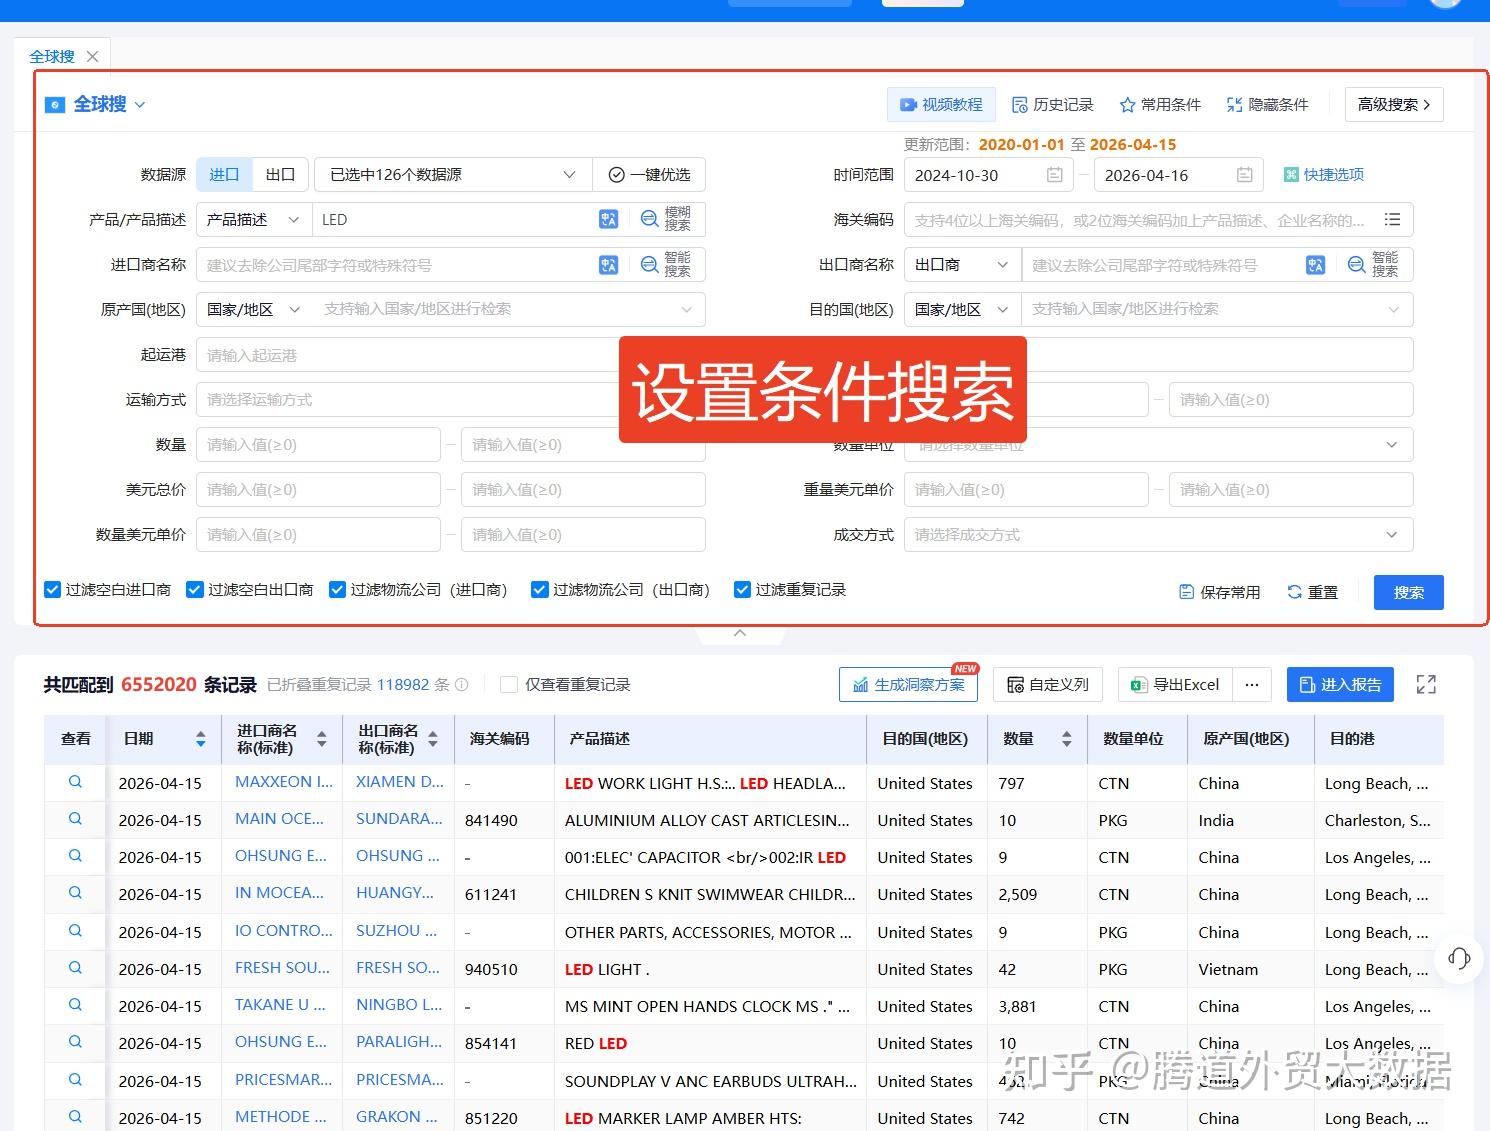Open 常用条件 saved conditions
The image size is (1490, 1131).
tap(1160, 105)
